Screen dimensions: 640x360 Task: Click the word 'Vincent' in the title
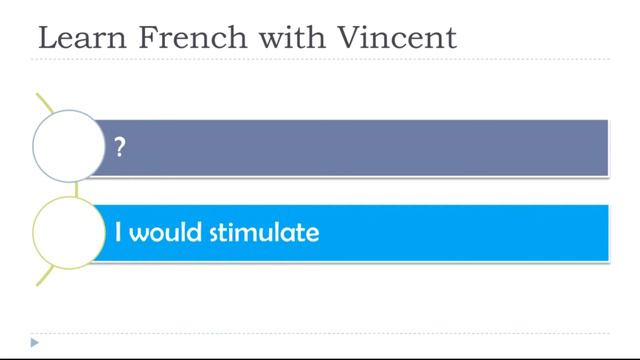tap(397, 38)
